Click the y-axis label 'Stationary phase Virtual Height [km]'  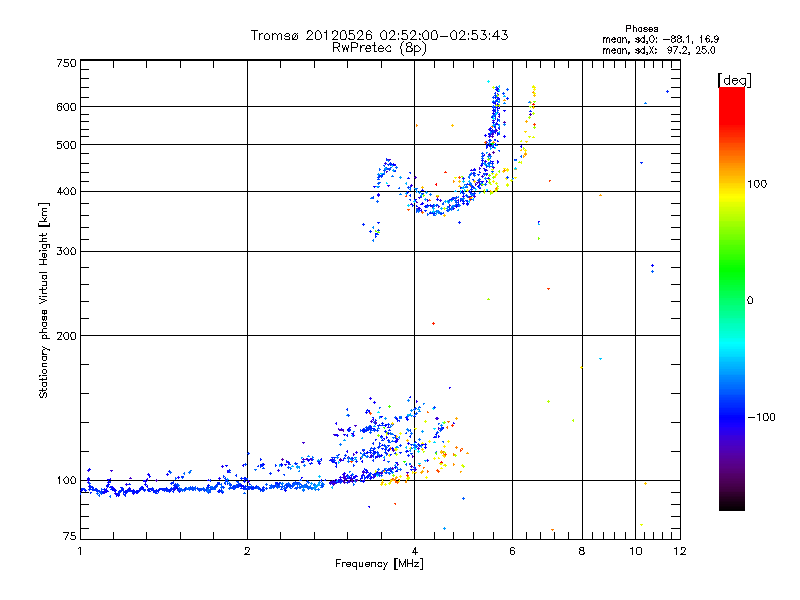pos(43,300)
